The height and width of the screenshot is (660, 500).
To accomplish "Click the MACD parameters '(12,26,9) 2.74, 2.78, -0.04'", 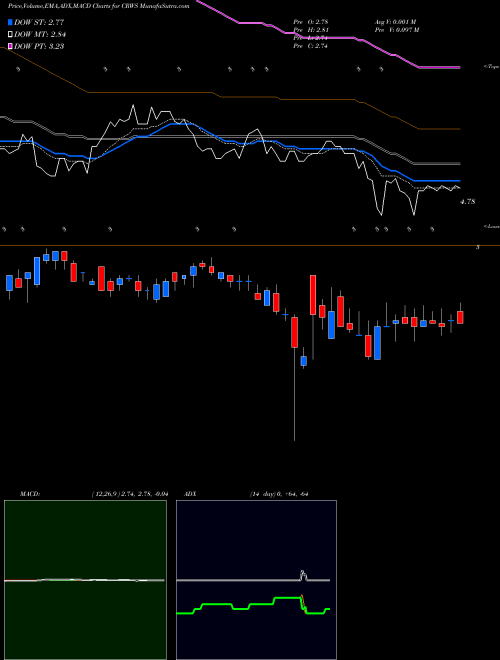I will point(130,494).
